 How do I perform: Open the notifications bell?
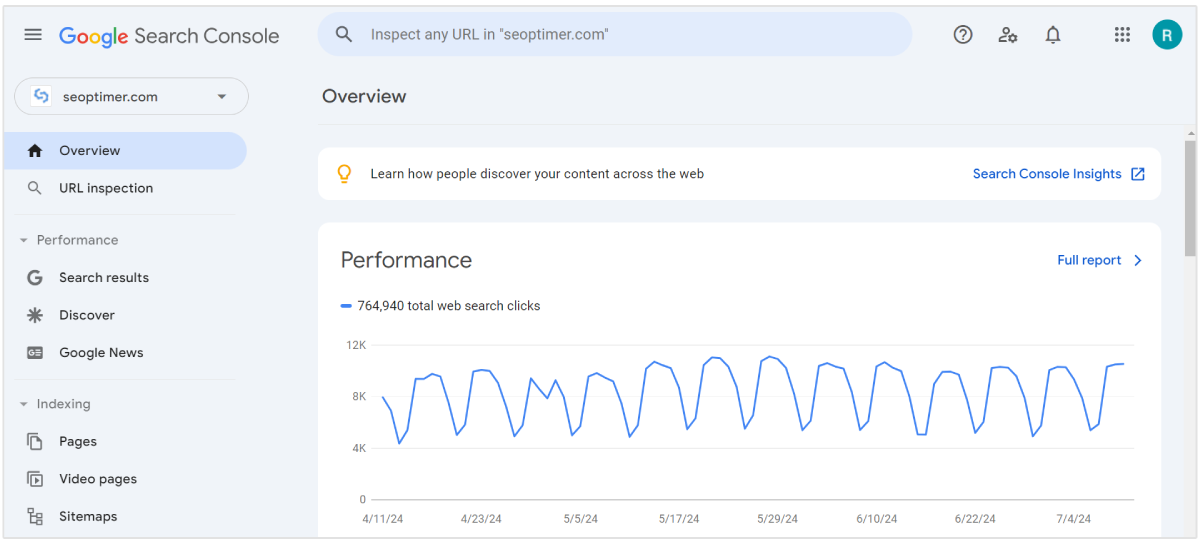click(x=1052, y=35)
